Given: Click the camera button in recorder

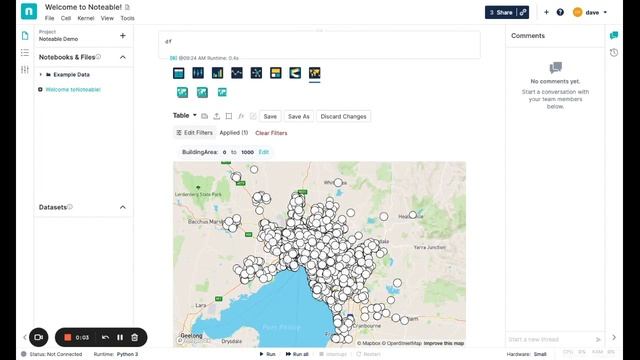Looking at the screenshot, I should tap(39, 338).
